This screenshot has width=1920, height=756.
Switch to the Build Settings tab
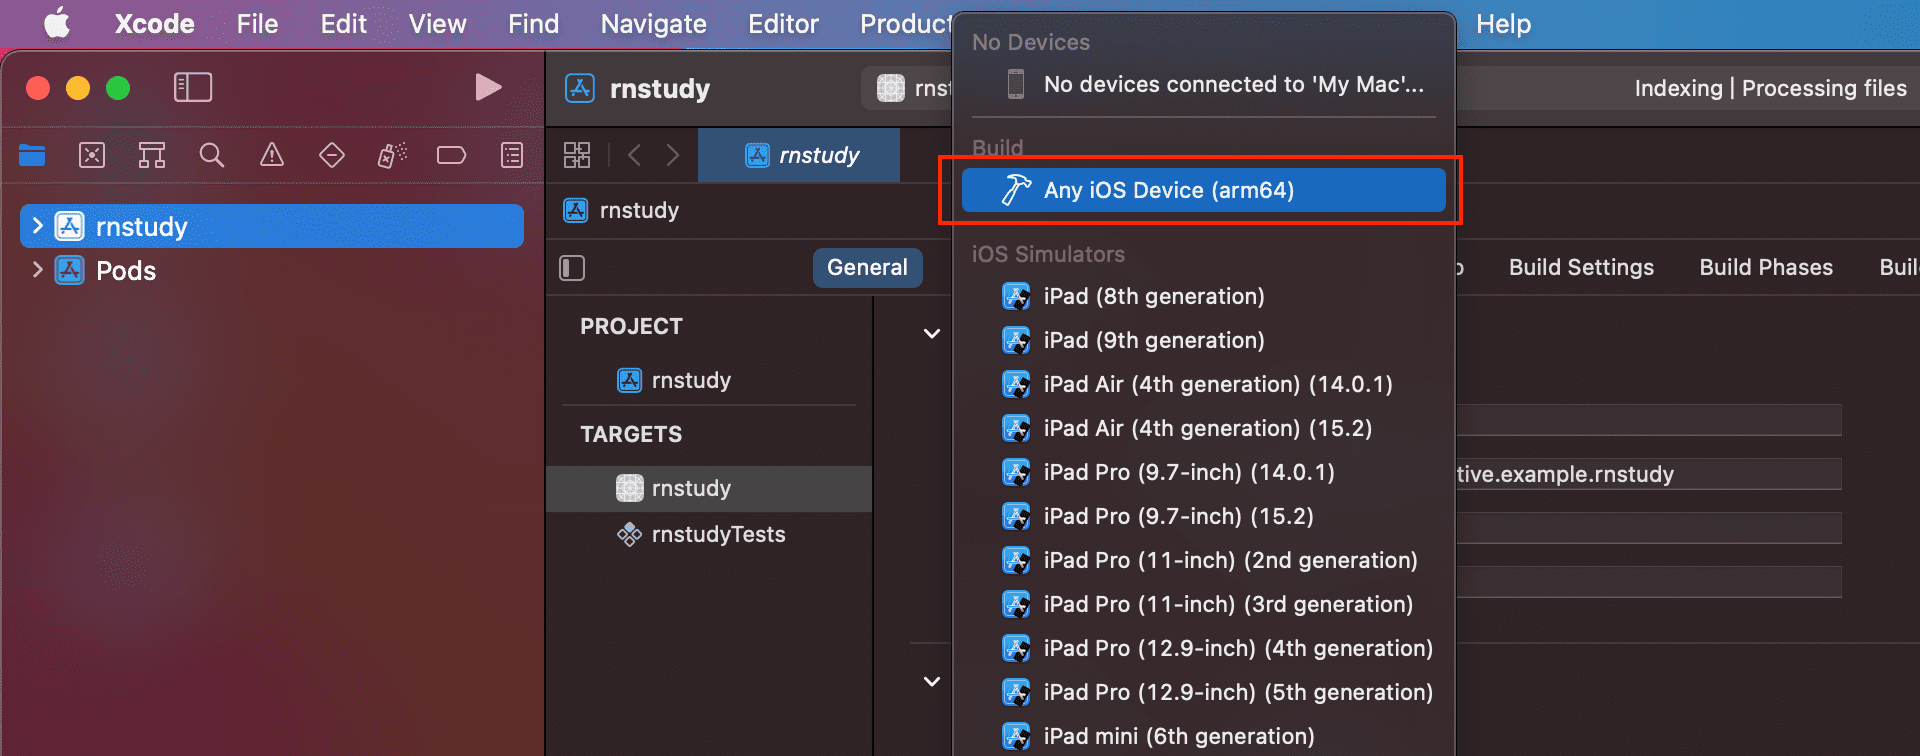point(1581,268)
